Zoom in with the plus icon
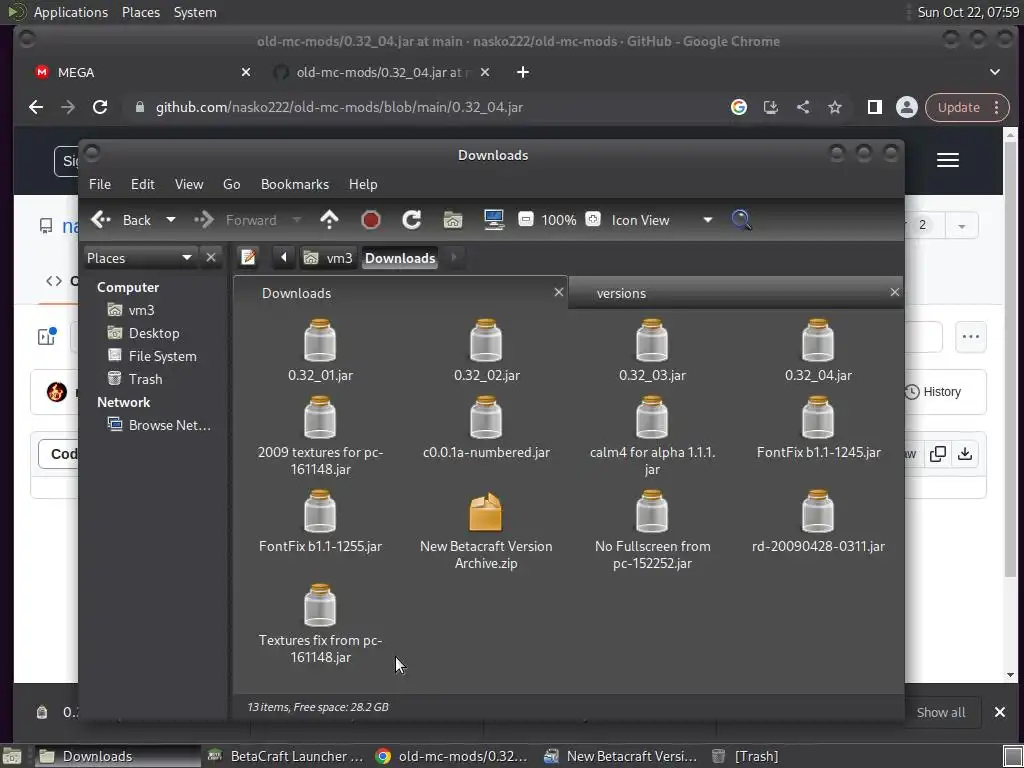 (x=592, y=219)
